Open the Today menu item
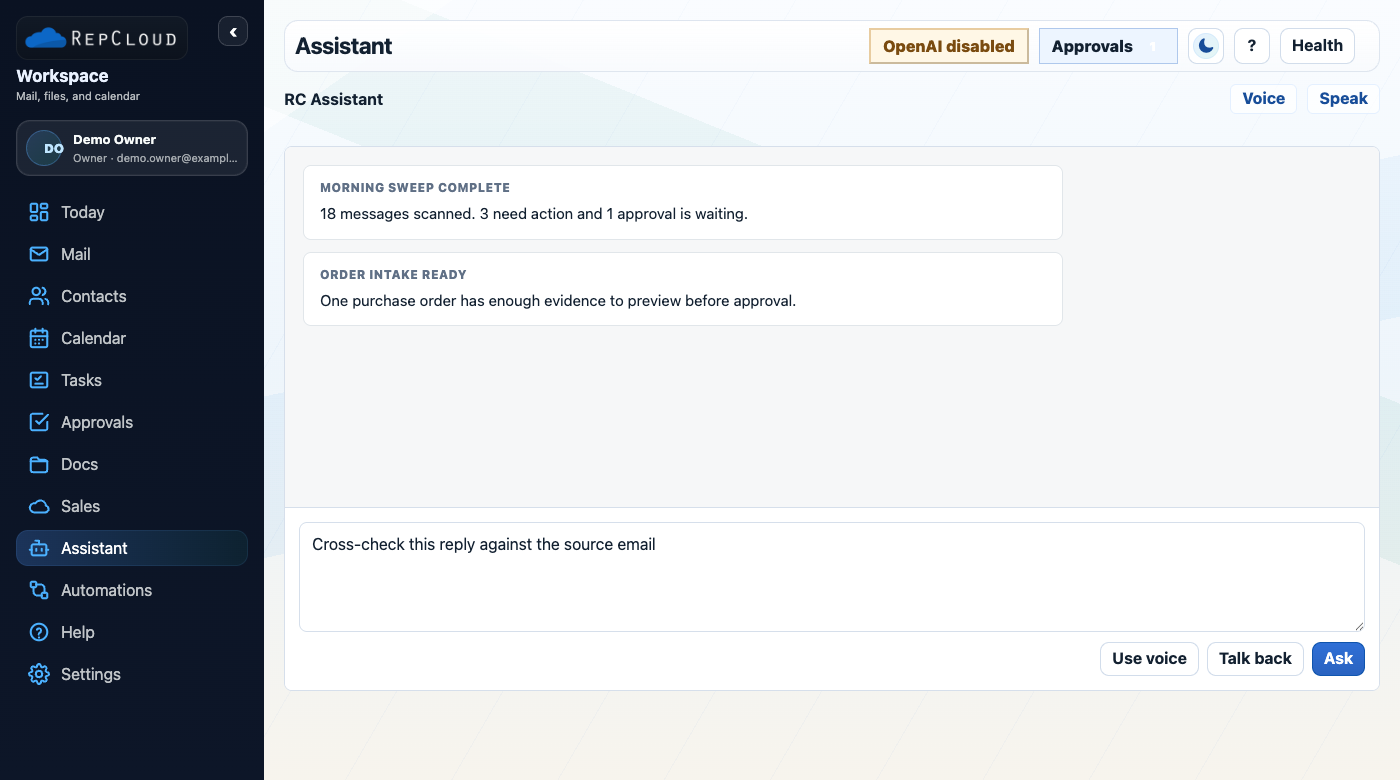This screenshot has width=1400, height=780. (x=132, y=212)
